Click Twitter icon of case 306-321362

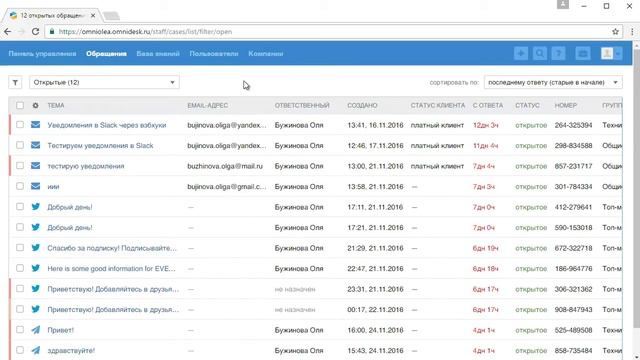pyautogui.click(x=36, y=289)
